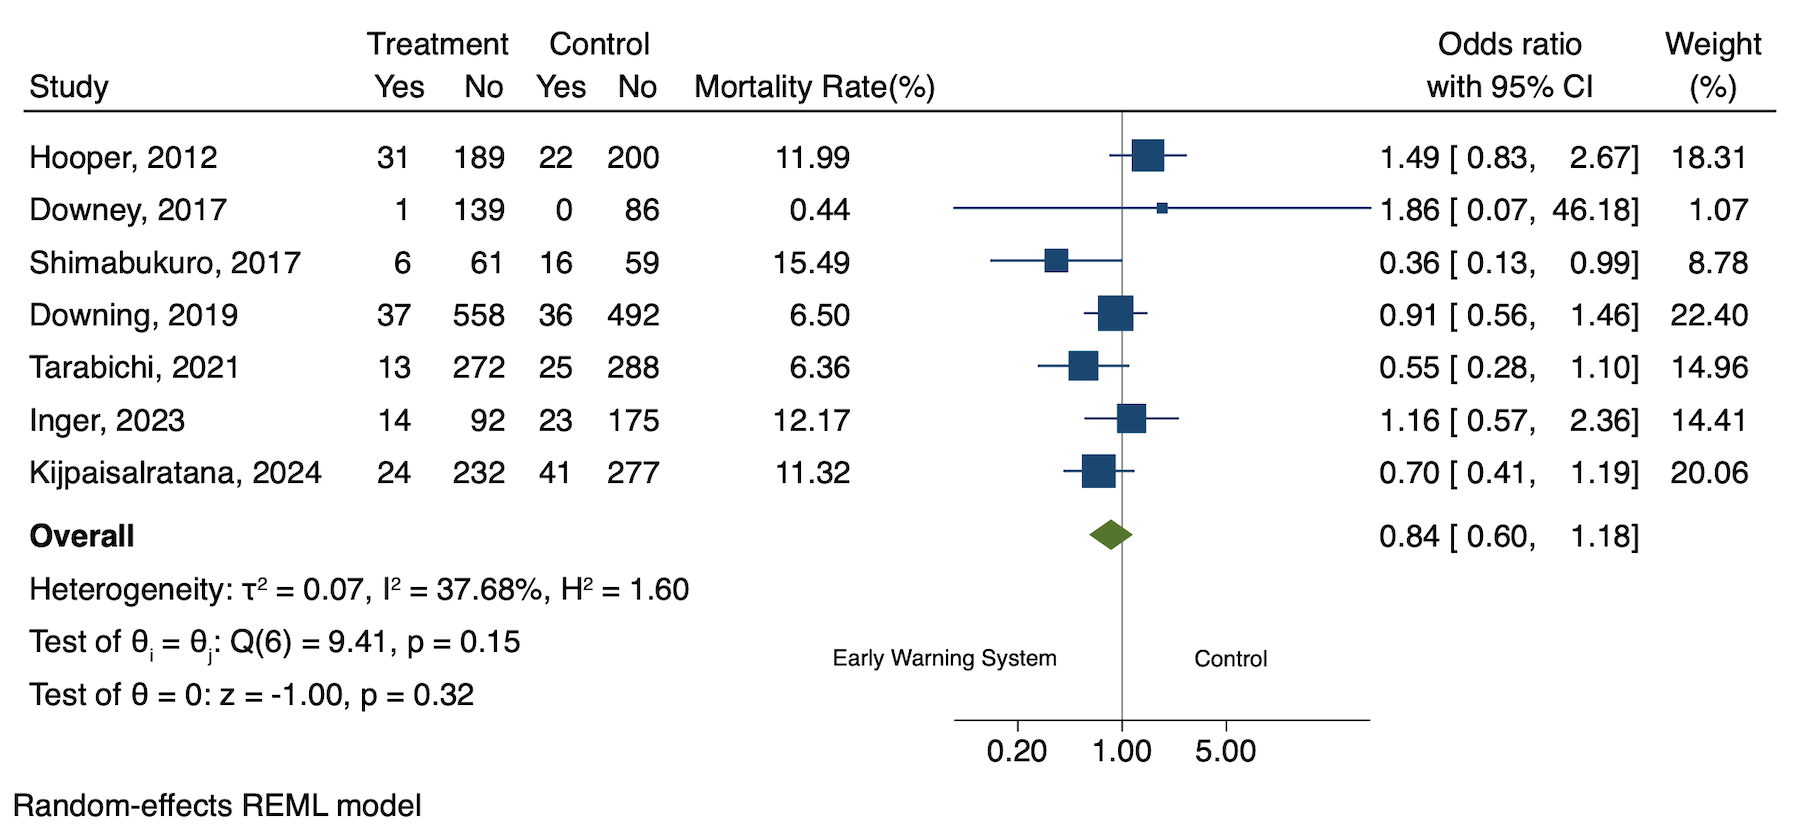Screen dimensions: 1800x833
Task: Select the Kijpaisalratana, 2024 square marker
Action: pyautogui.click(x=1098, y=470)
